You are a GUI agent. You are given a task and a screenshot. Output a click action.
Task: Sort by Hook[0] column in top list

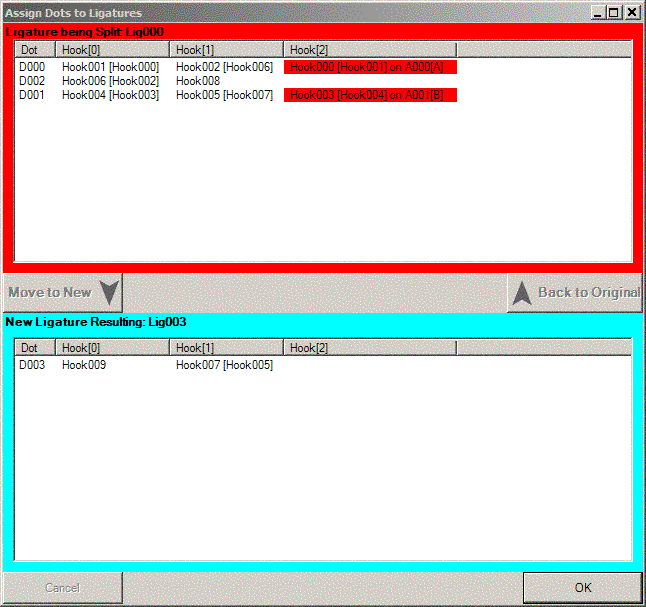pyautogui.click(x=112, y=49)
